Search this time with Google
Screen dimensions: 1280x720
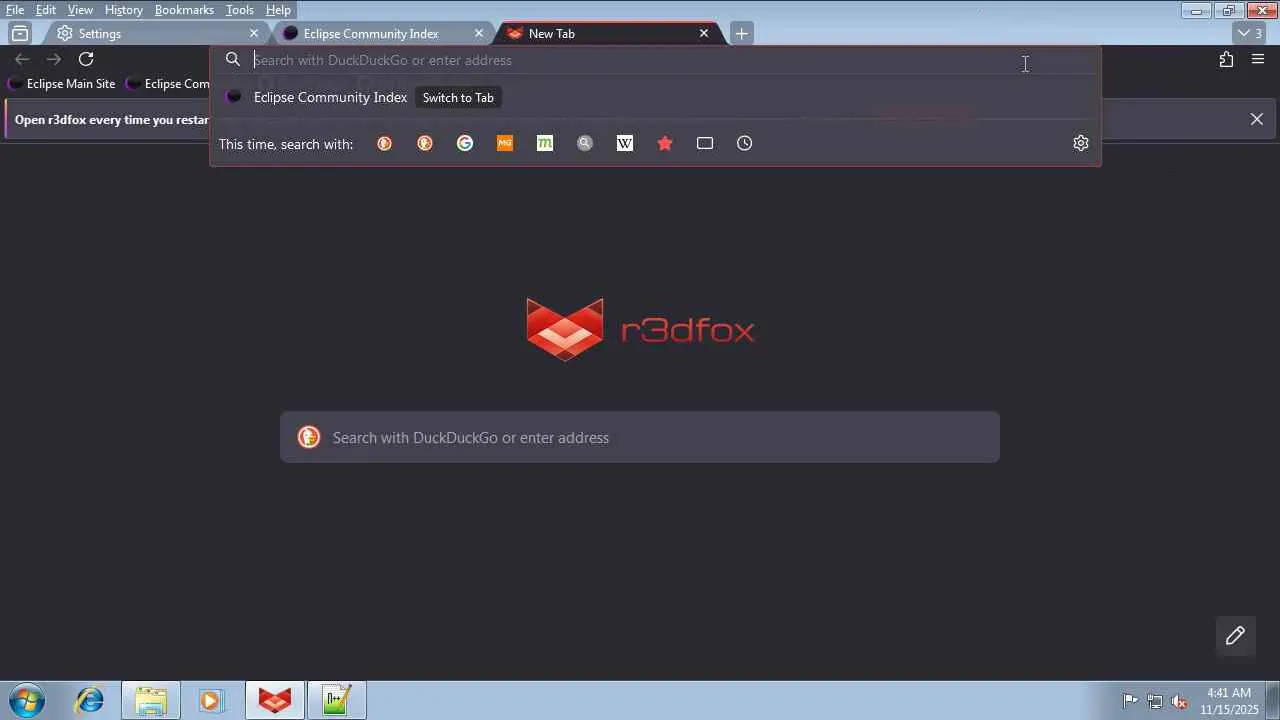coord(465,143)
